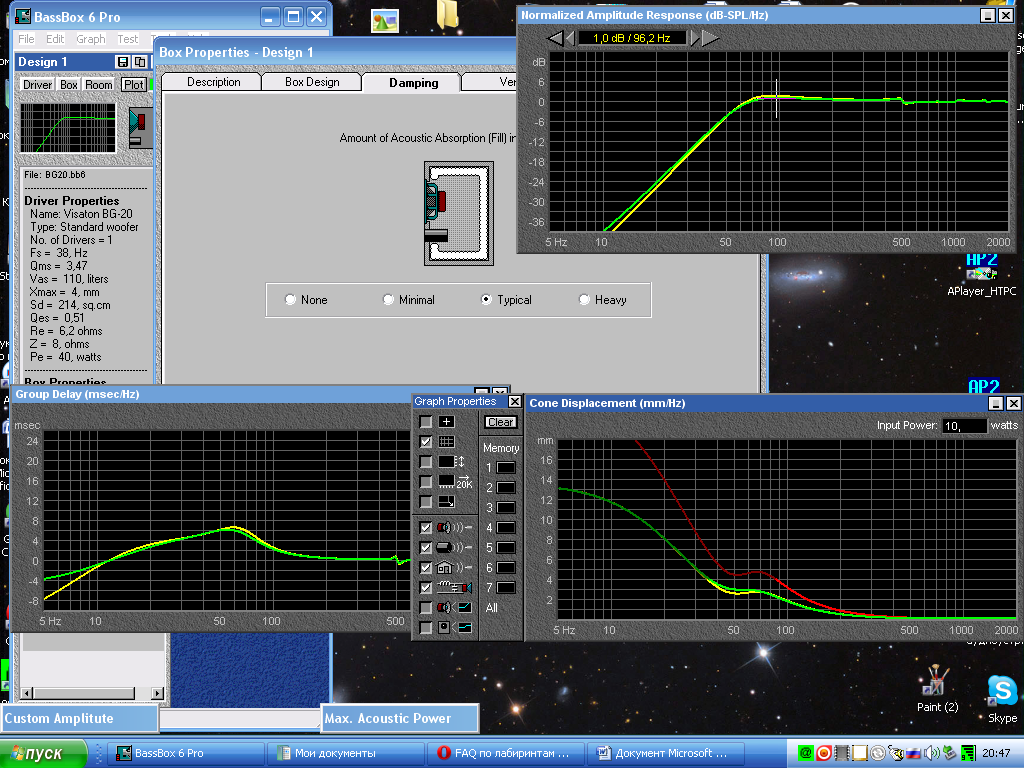This screenshot has width=1024, height=768.
Task: Click the box cylinder response icon
Action: (x=455, y=547)
